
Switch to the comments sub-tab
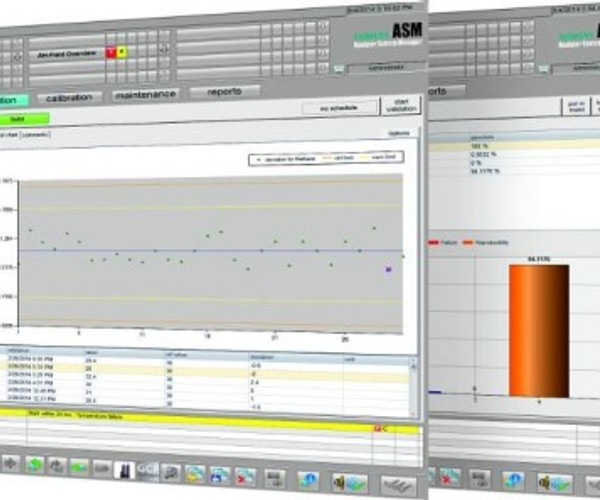(35, 133)
